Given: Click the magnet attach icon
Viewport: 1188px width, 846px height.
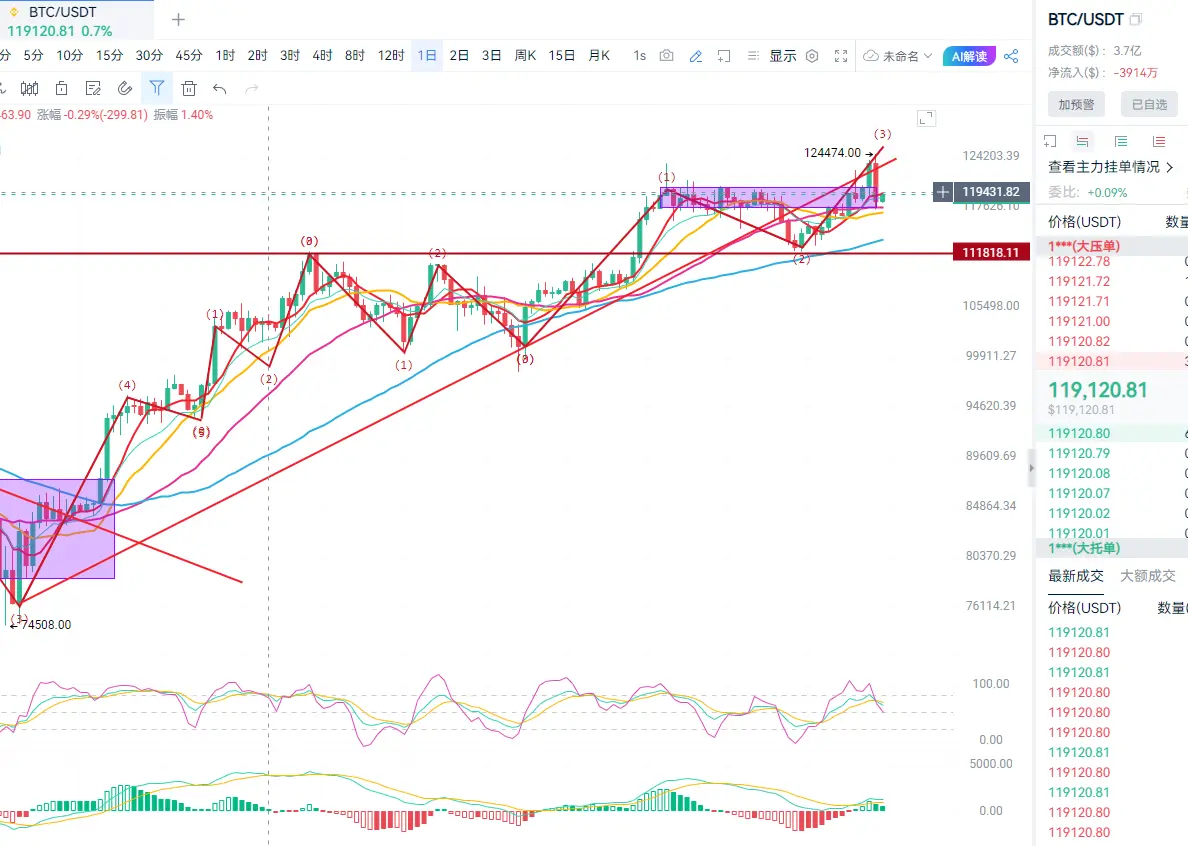Looking at the screenshot, I should [x=125, y=89].
